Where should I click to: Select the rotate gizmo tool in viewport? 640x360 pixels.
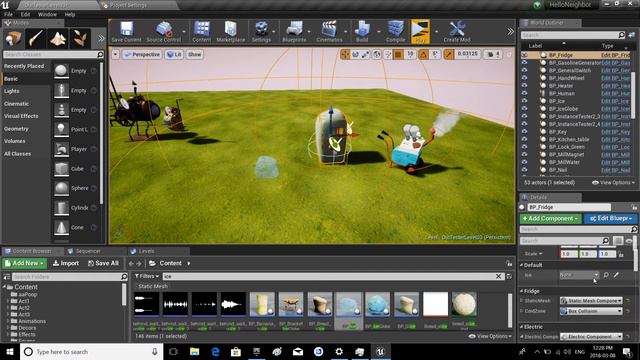coord(356,54)
